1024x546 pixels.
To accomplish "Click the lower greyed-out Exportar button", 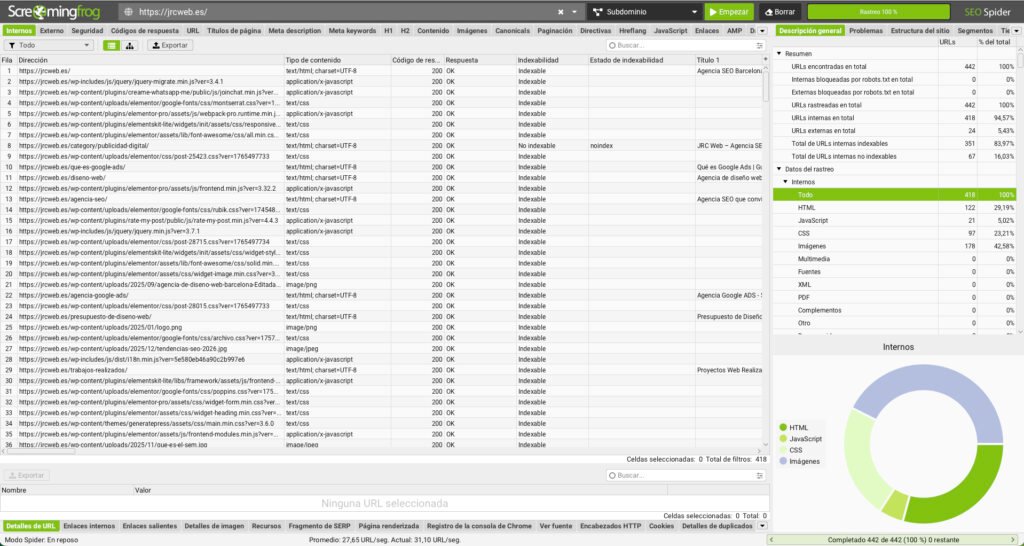I will coord(27,475).
